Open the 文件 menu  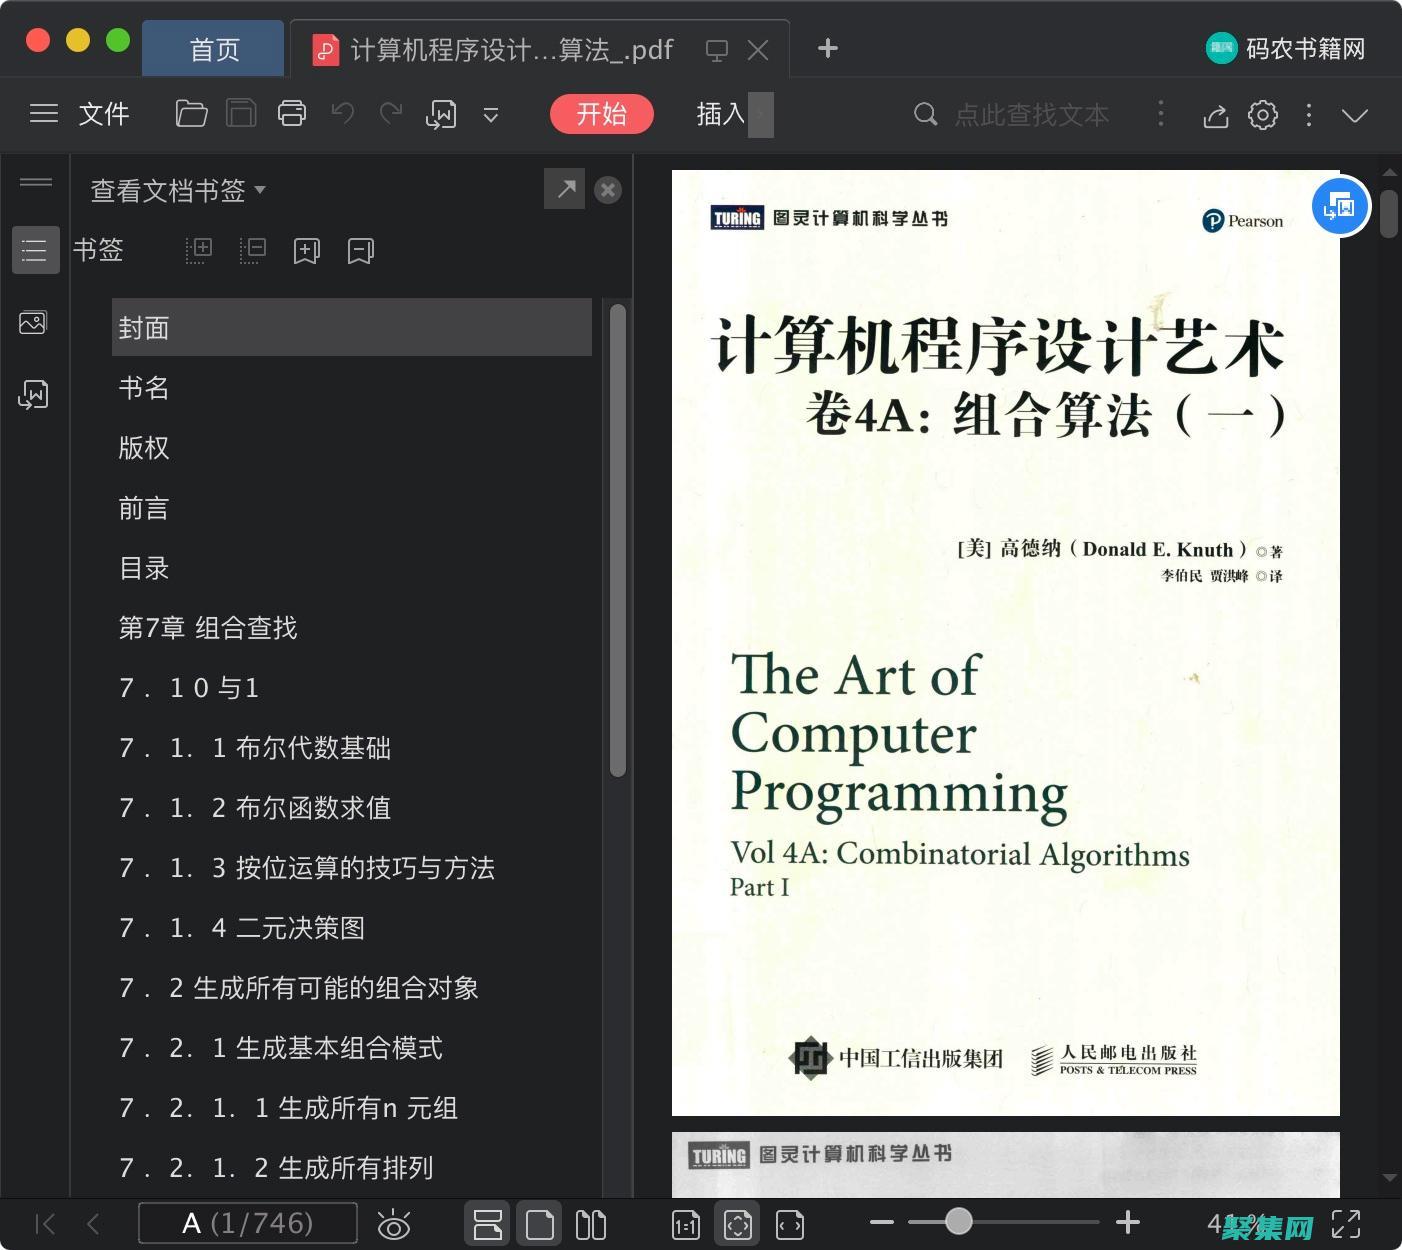[x=104, y=113]
